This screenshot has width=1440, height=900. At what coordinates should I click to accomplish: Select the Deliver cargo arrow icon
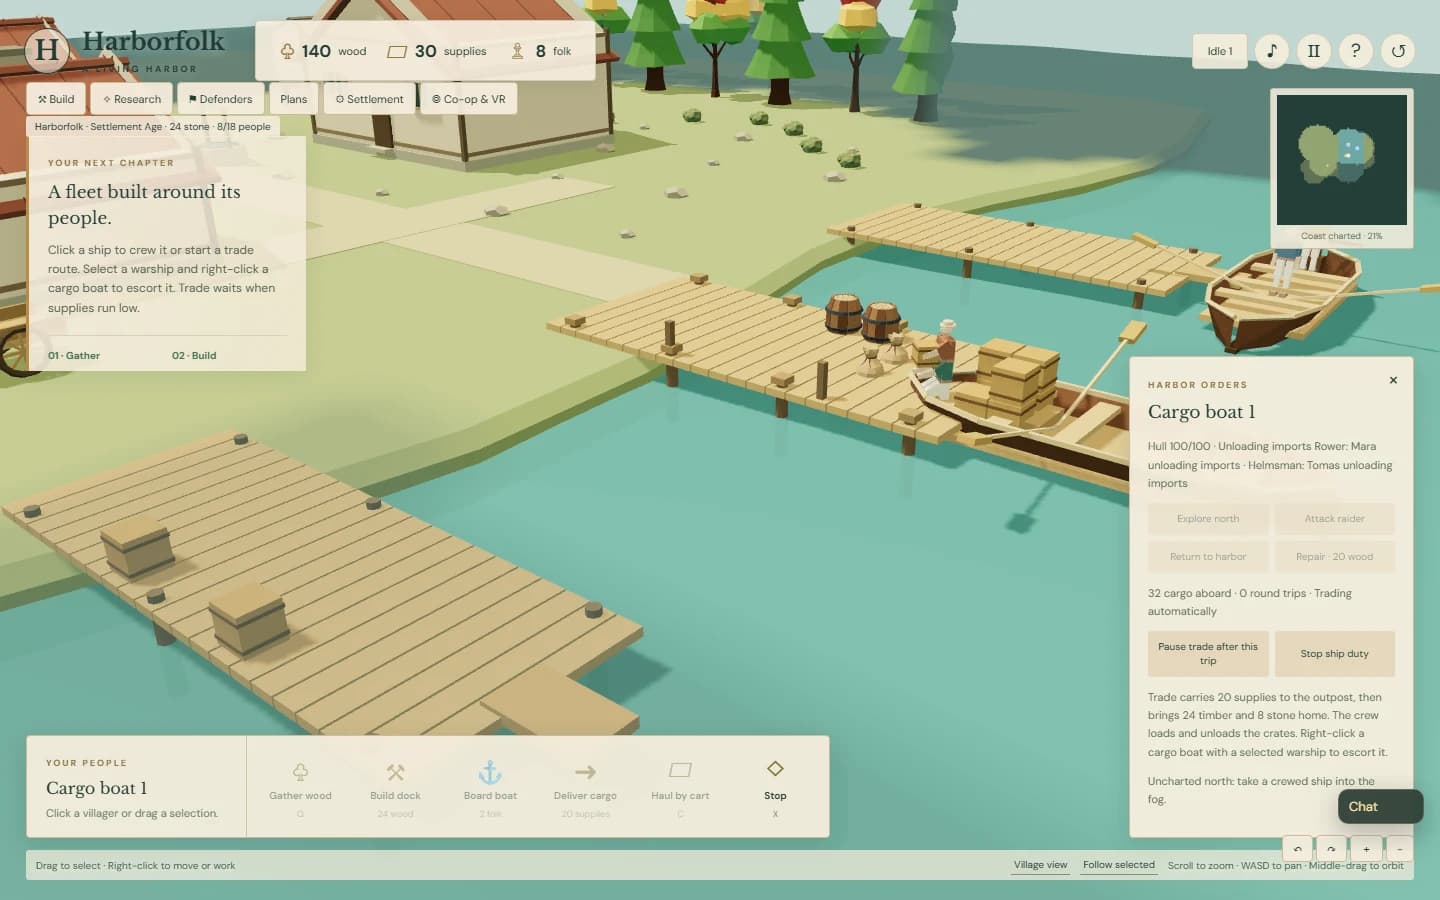585,772
